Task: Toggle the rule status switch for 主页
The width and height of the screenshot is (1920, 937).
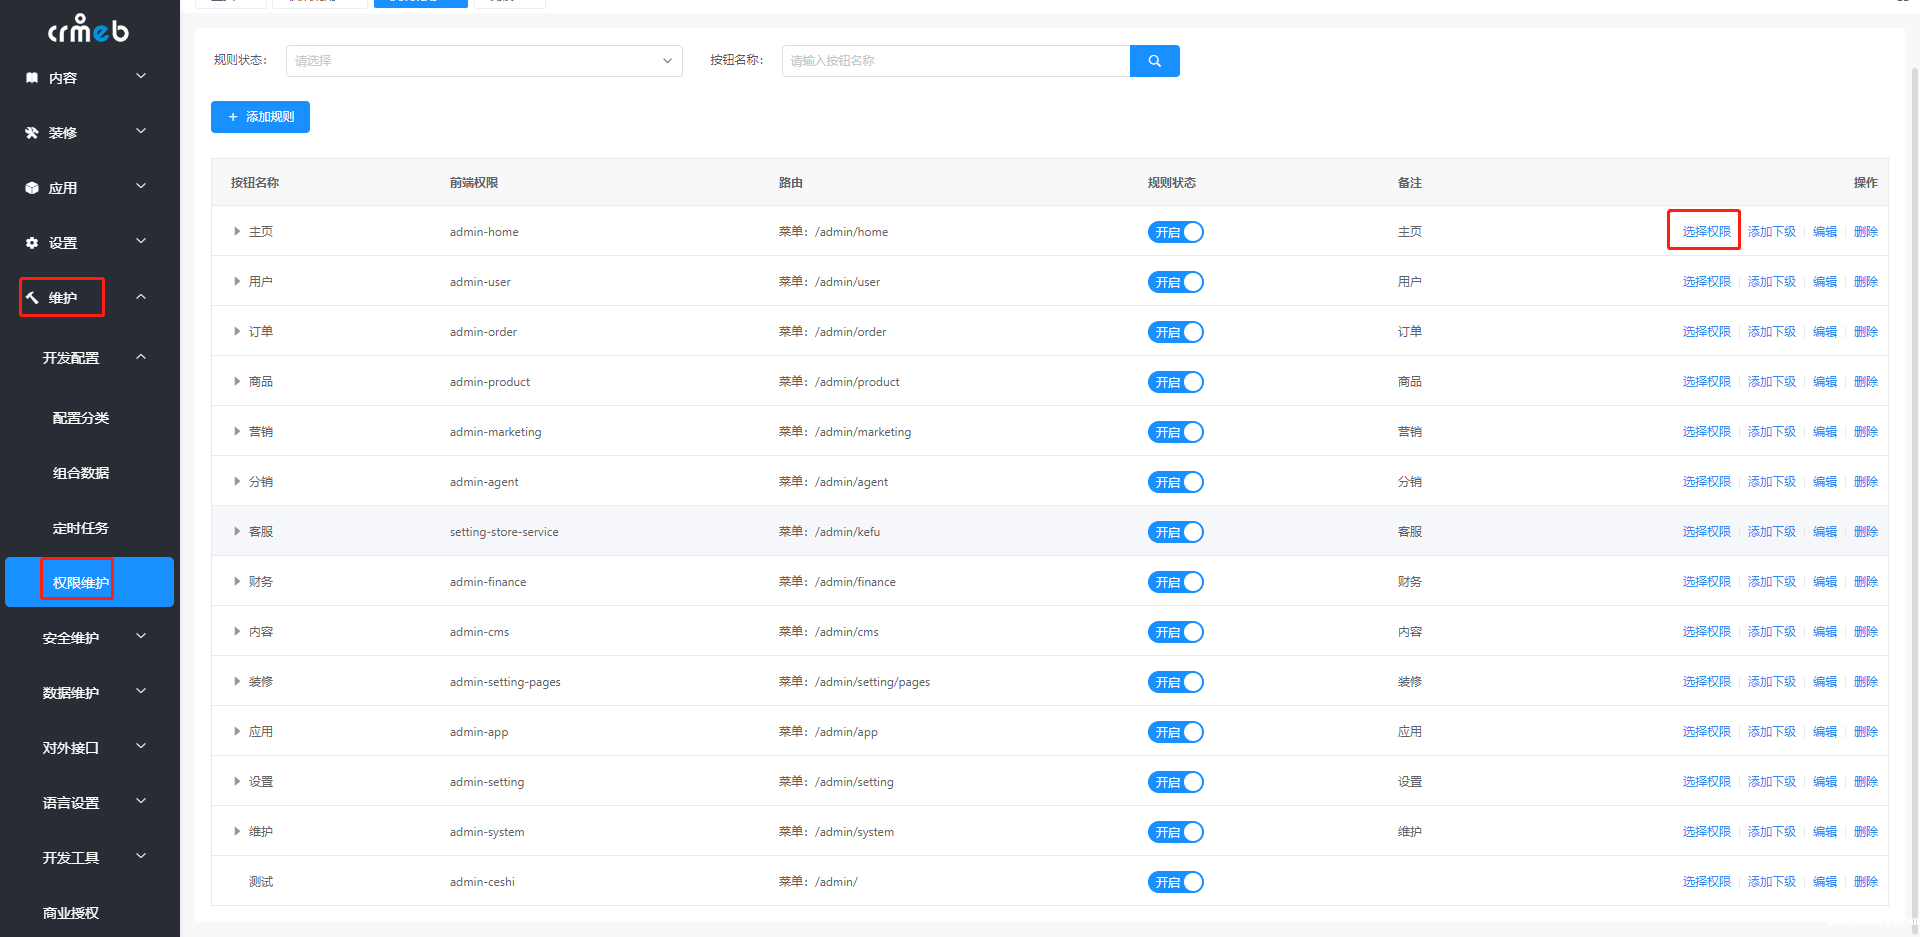Action: 1175,232
